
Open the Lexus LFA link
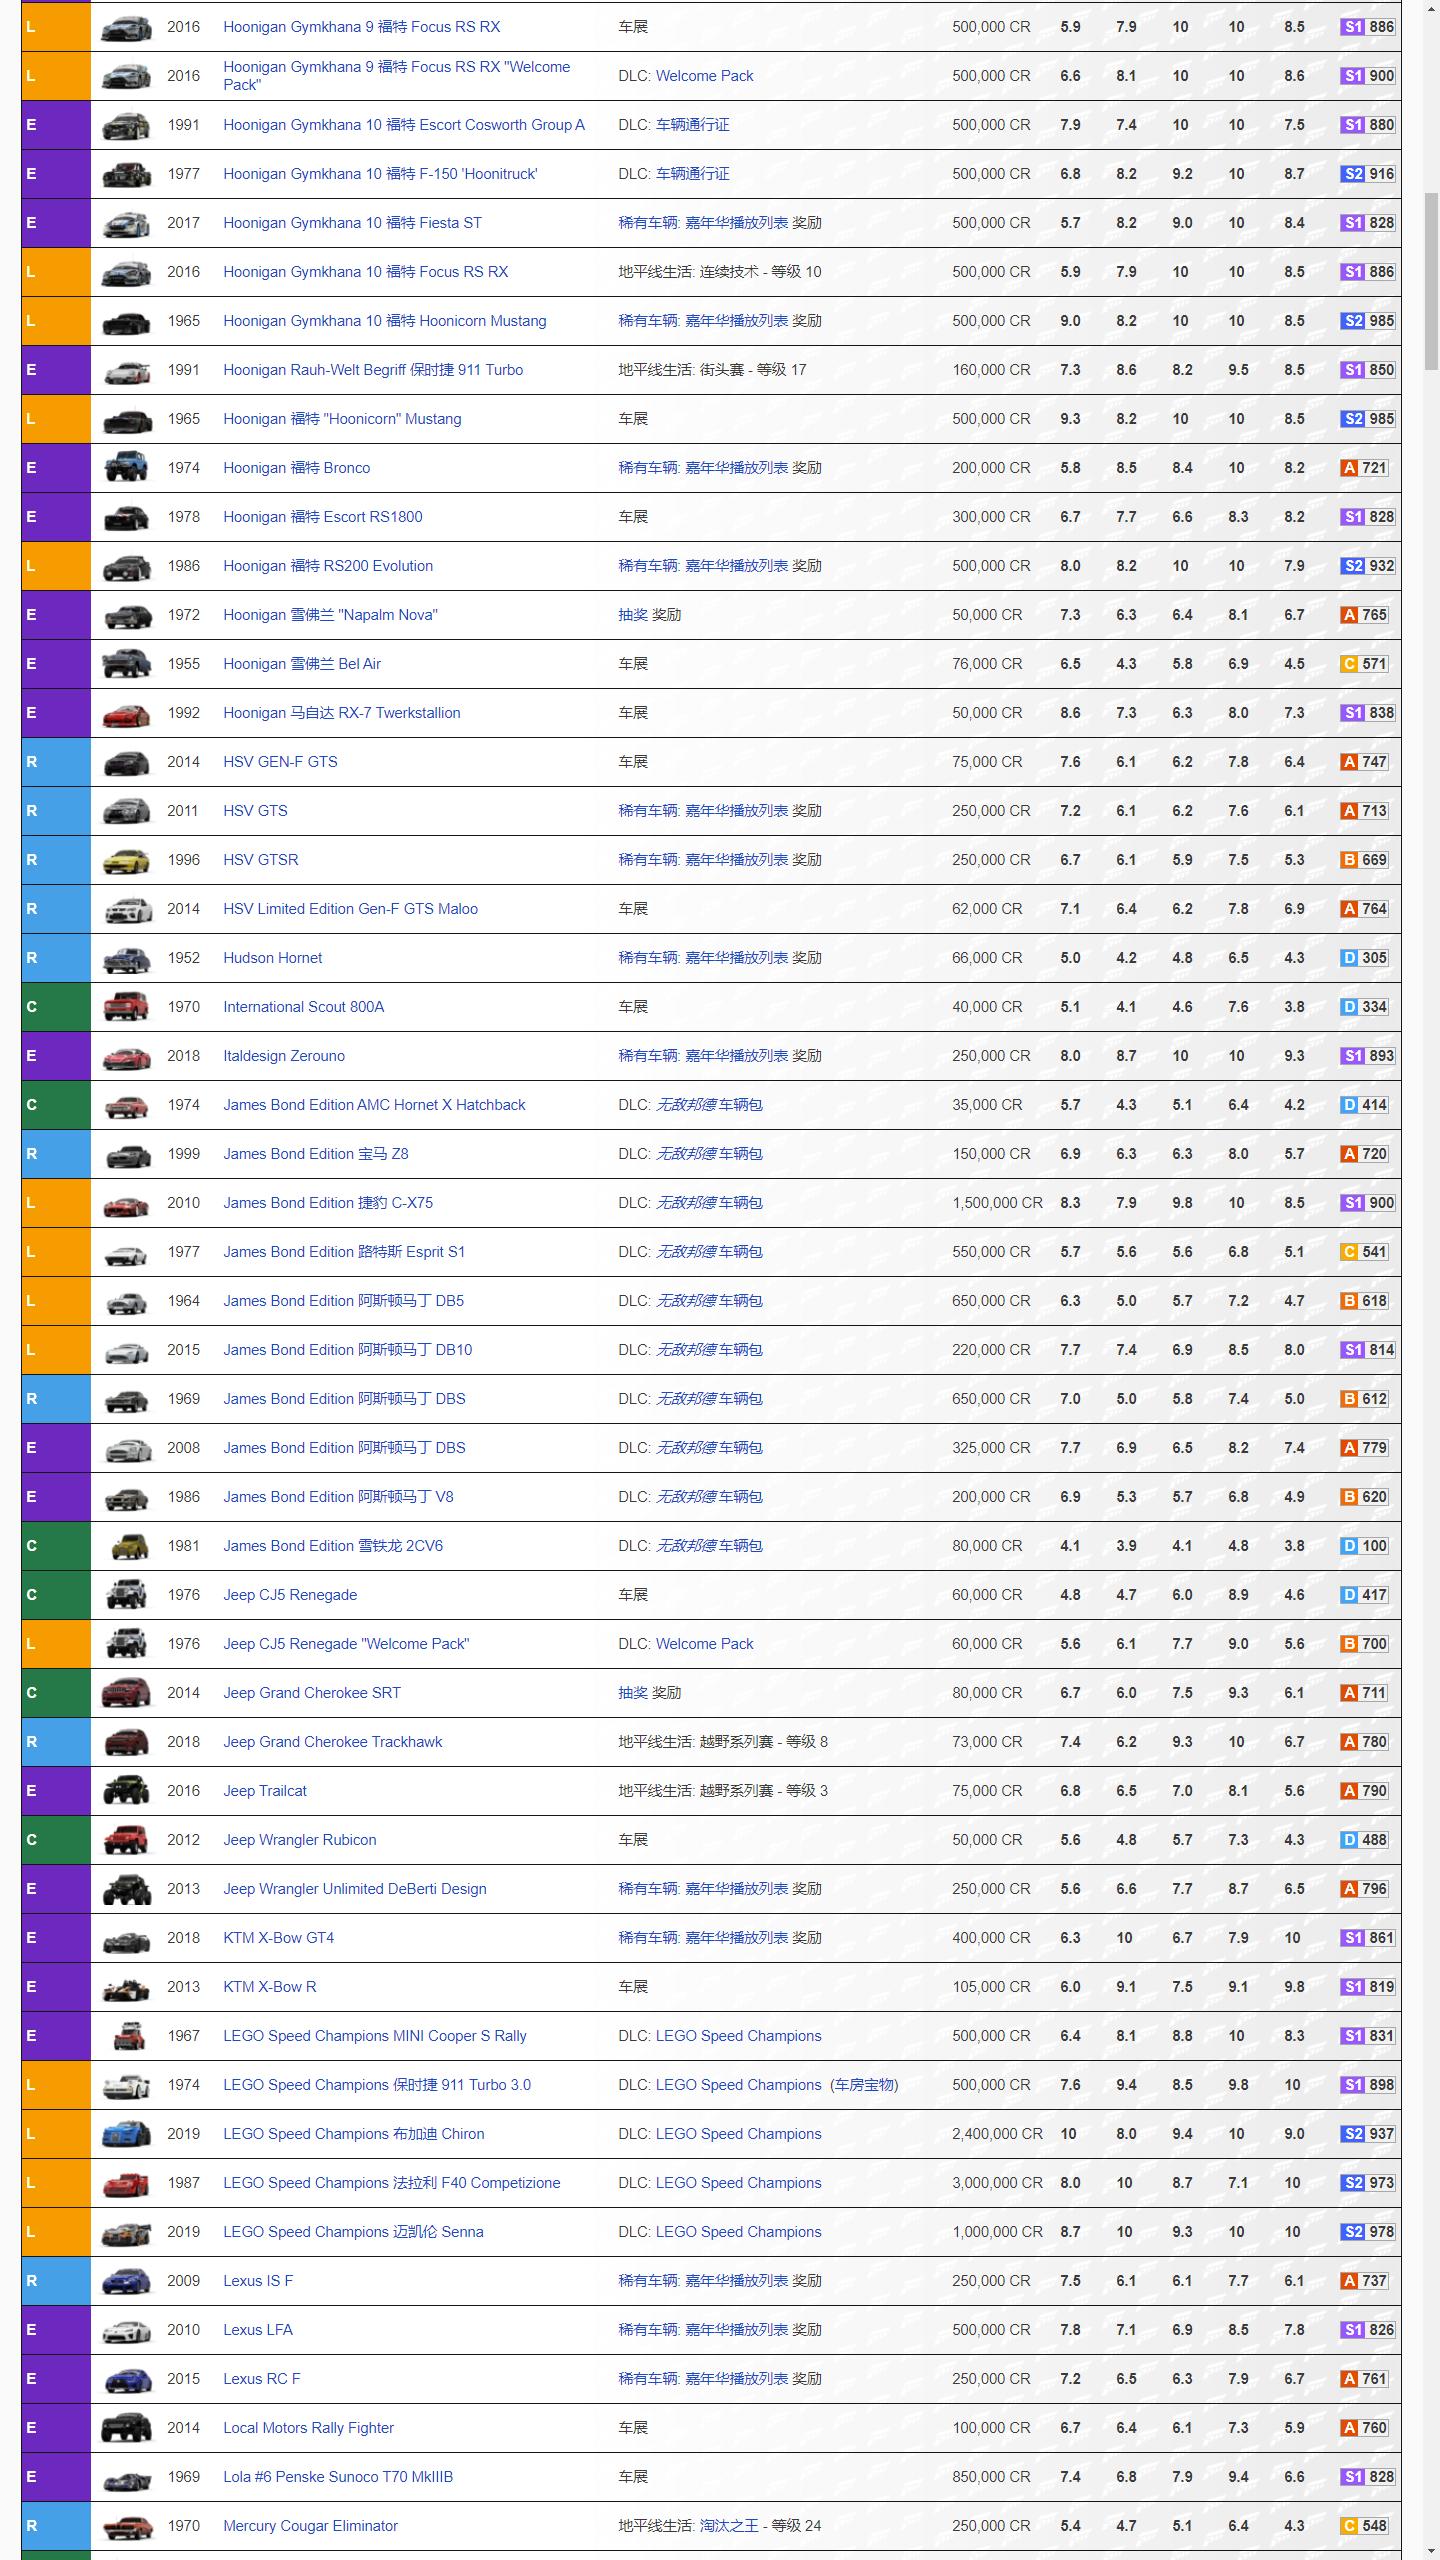tap(258, 2330)
